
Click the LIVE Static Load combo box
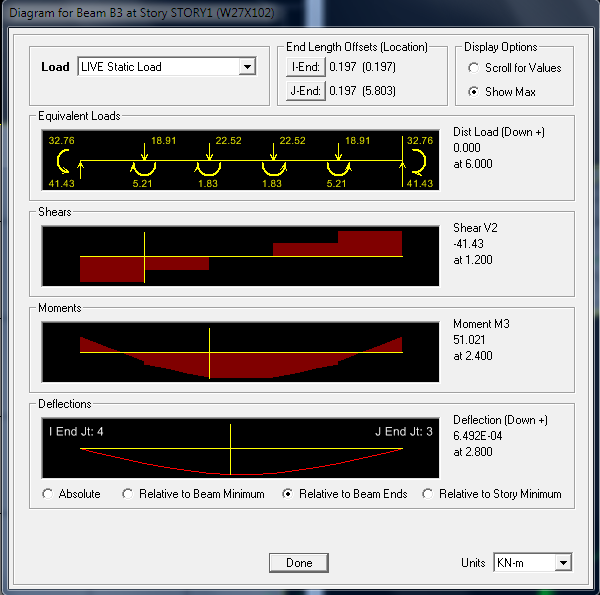pyautogui.click(x=167, y=67)
